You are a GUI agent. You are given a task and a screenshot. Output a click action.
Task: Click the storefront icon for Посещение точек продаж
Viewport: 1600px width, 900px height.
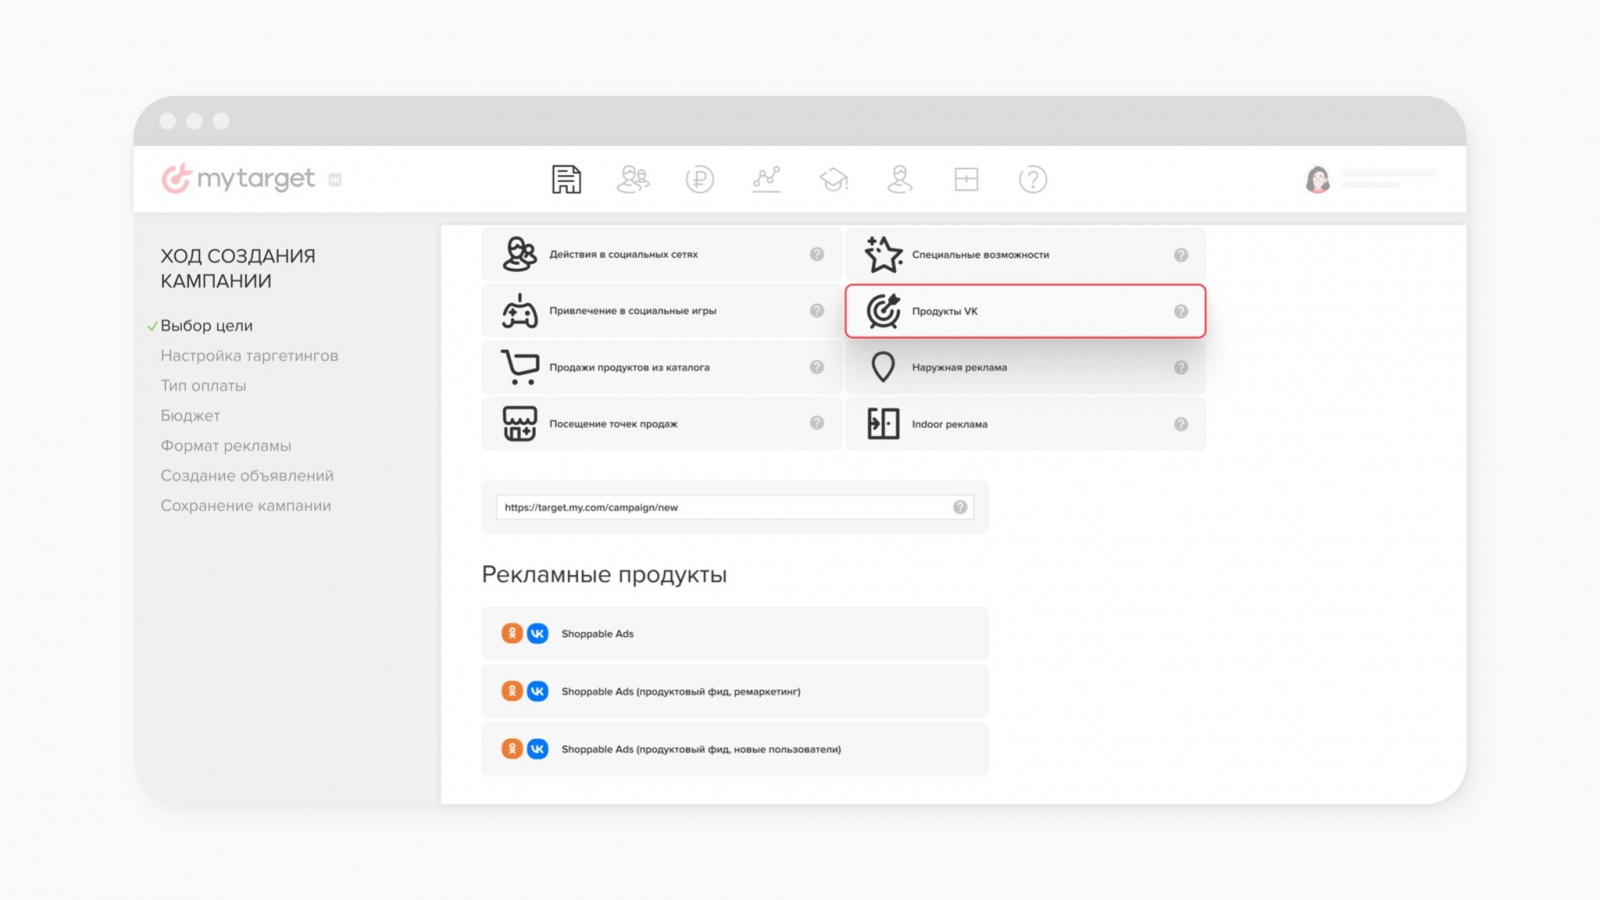519,424
